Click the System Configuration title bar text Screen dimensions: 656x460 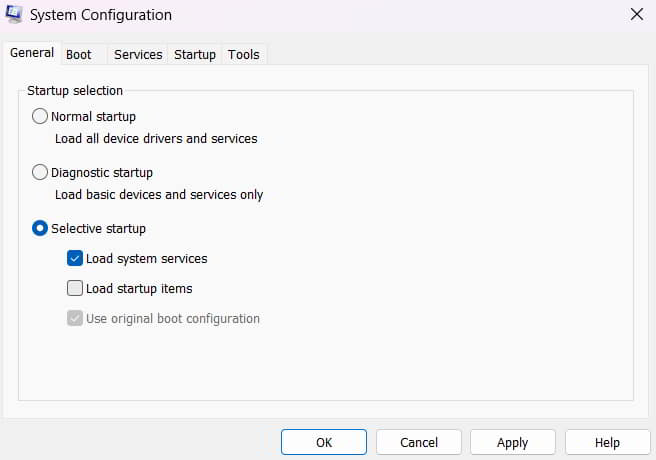101,15
